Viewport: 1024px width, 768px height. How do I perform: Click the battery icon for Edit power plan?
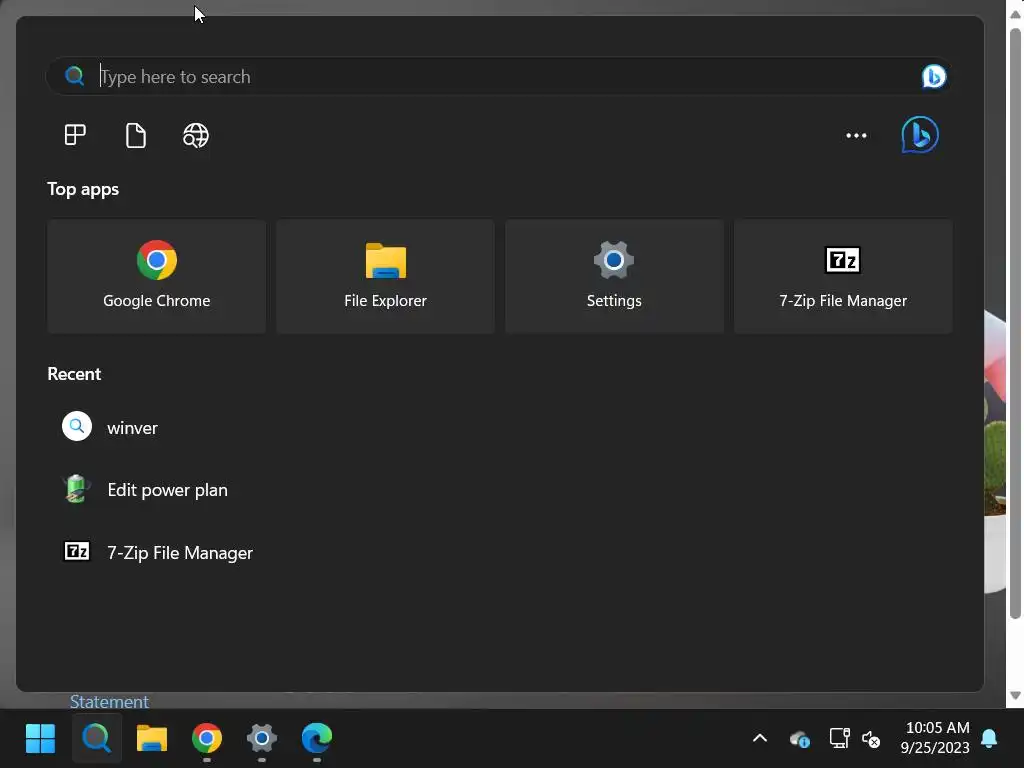pyautogui.click(x=76, y=488)
